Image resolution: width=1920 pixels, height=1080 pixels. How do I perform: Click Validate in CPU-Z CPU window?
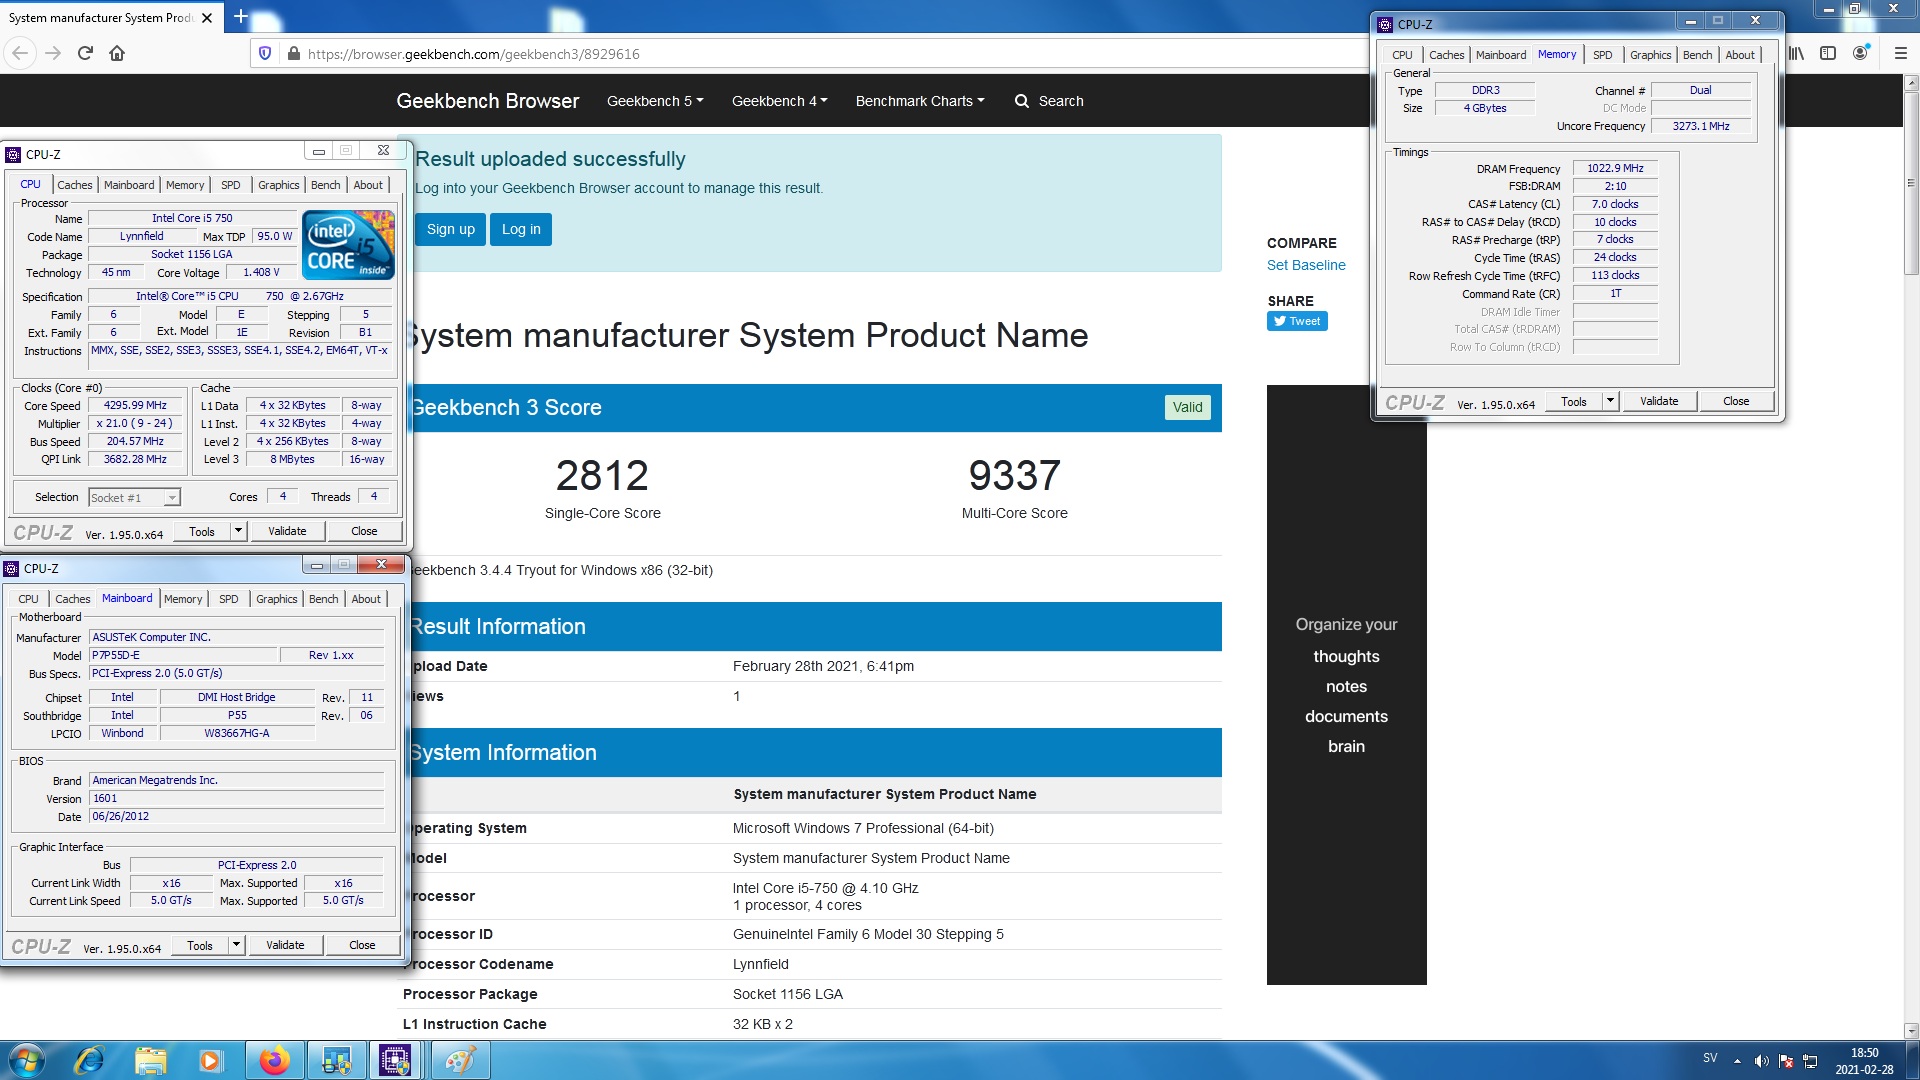[287, 531]
